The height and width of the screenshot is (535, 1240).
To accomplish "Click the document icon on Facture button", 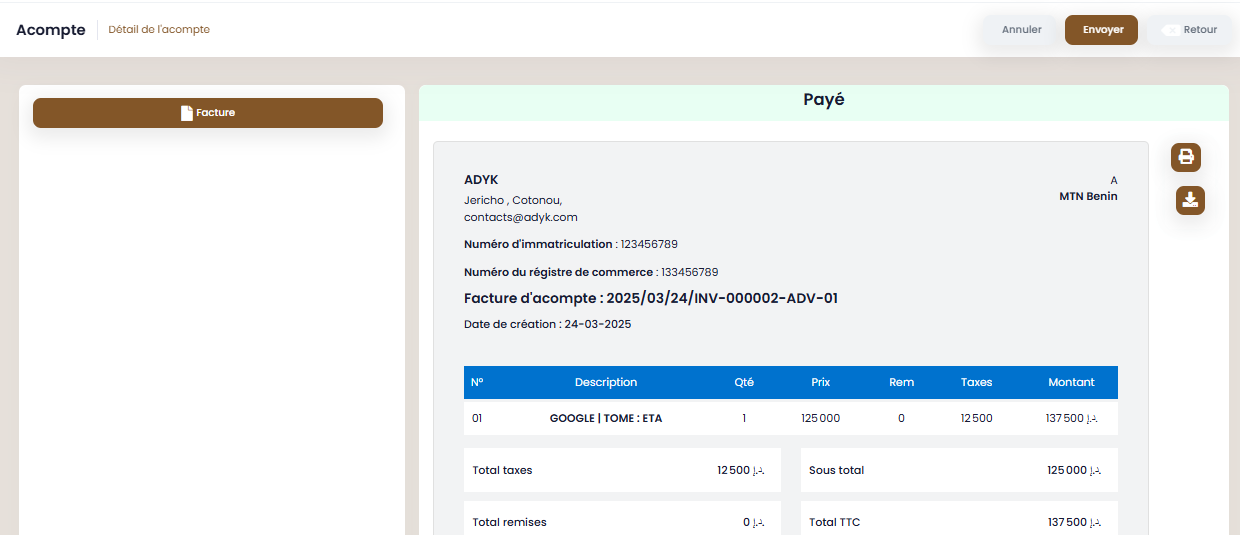I will pos(186,113).
